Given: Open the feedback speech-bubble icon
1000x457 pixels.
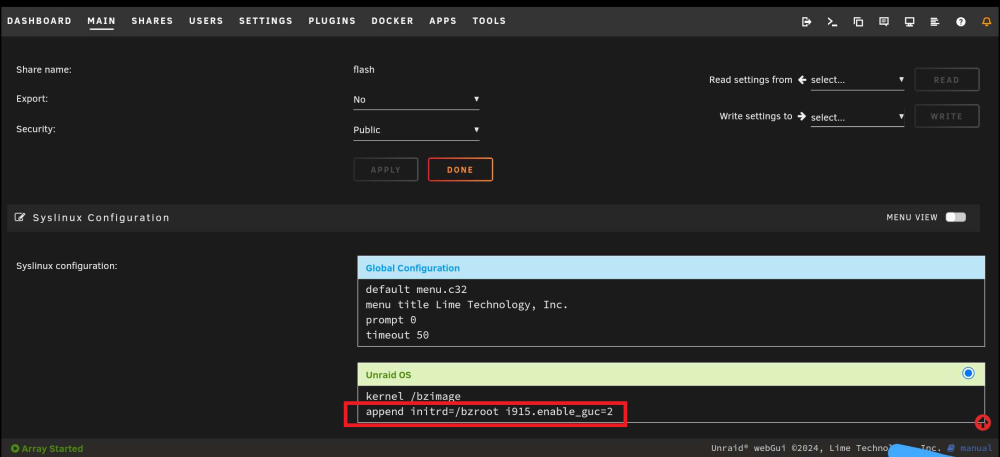Looking at the screenshot, I should 884,22.
